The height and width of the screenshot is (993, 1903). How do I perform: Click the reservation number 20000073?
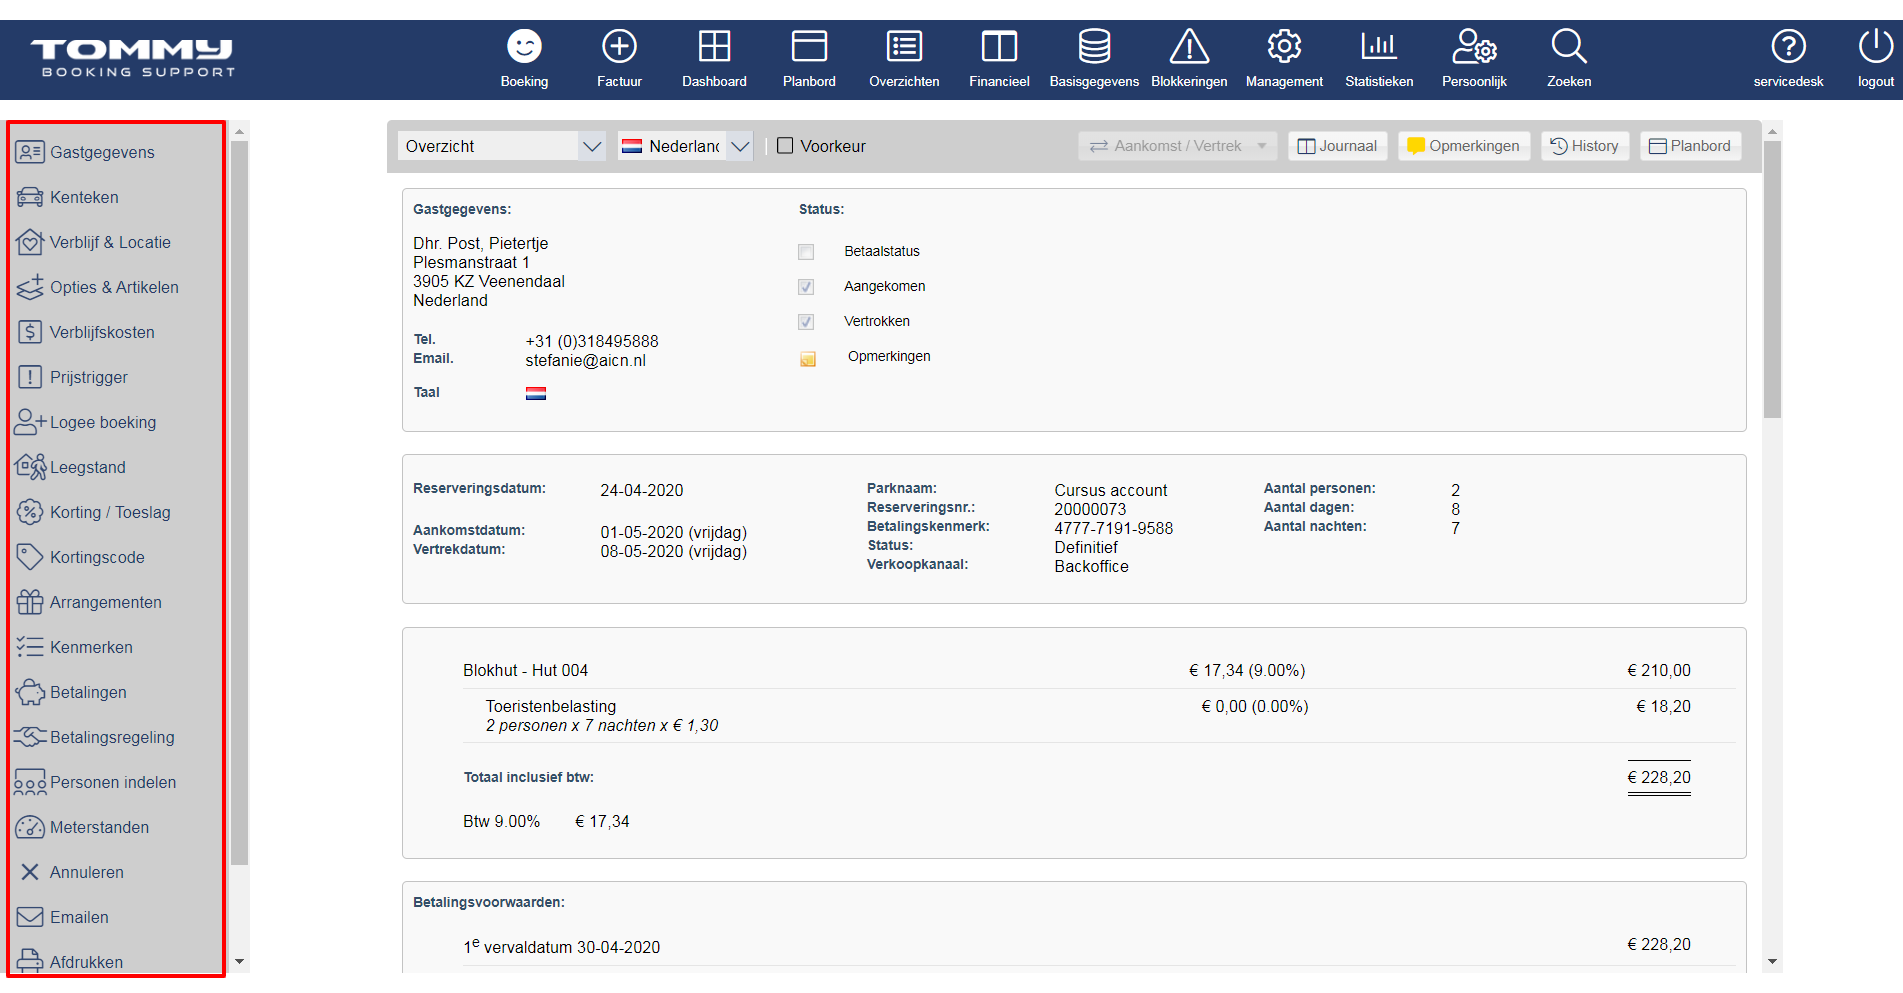(1090, 509)
